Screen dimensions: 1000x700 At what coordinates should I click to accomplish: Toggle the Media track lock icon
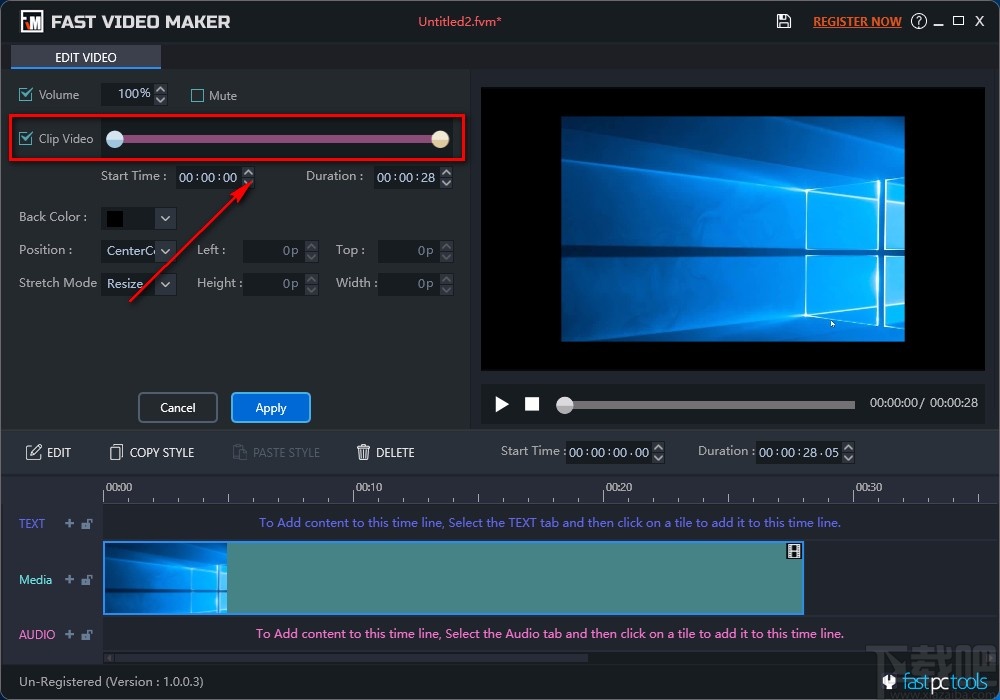pos(87,580)
